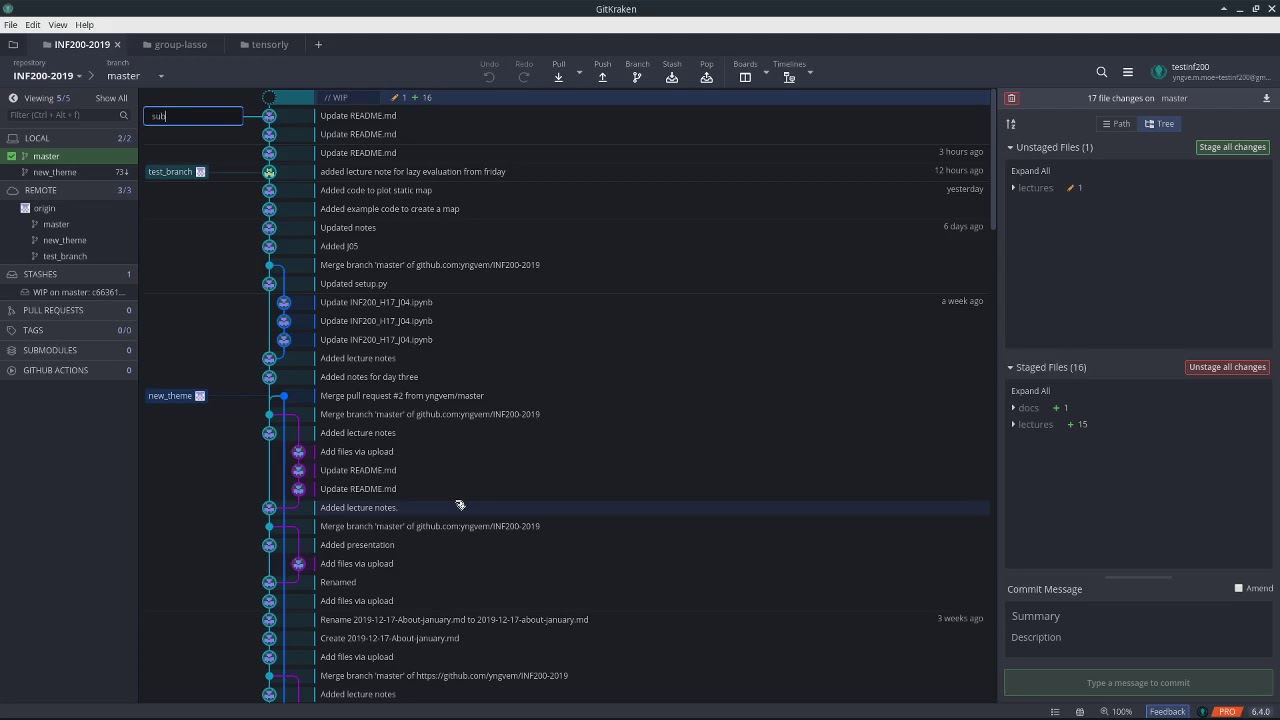Image resolution: width=1280 pixels, height=720 pixels.
Task: Collapse the Unstaged Files section
Action: tap(1010, 147)
